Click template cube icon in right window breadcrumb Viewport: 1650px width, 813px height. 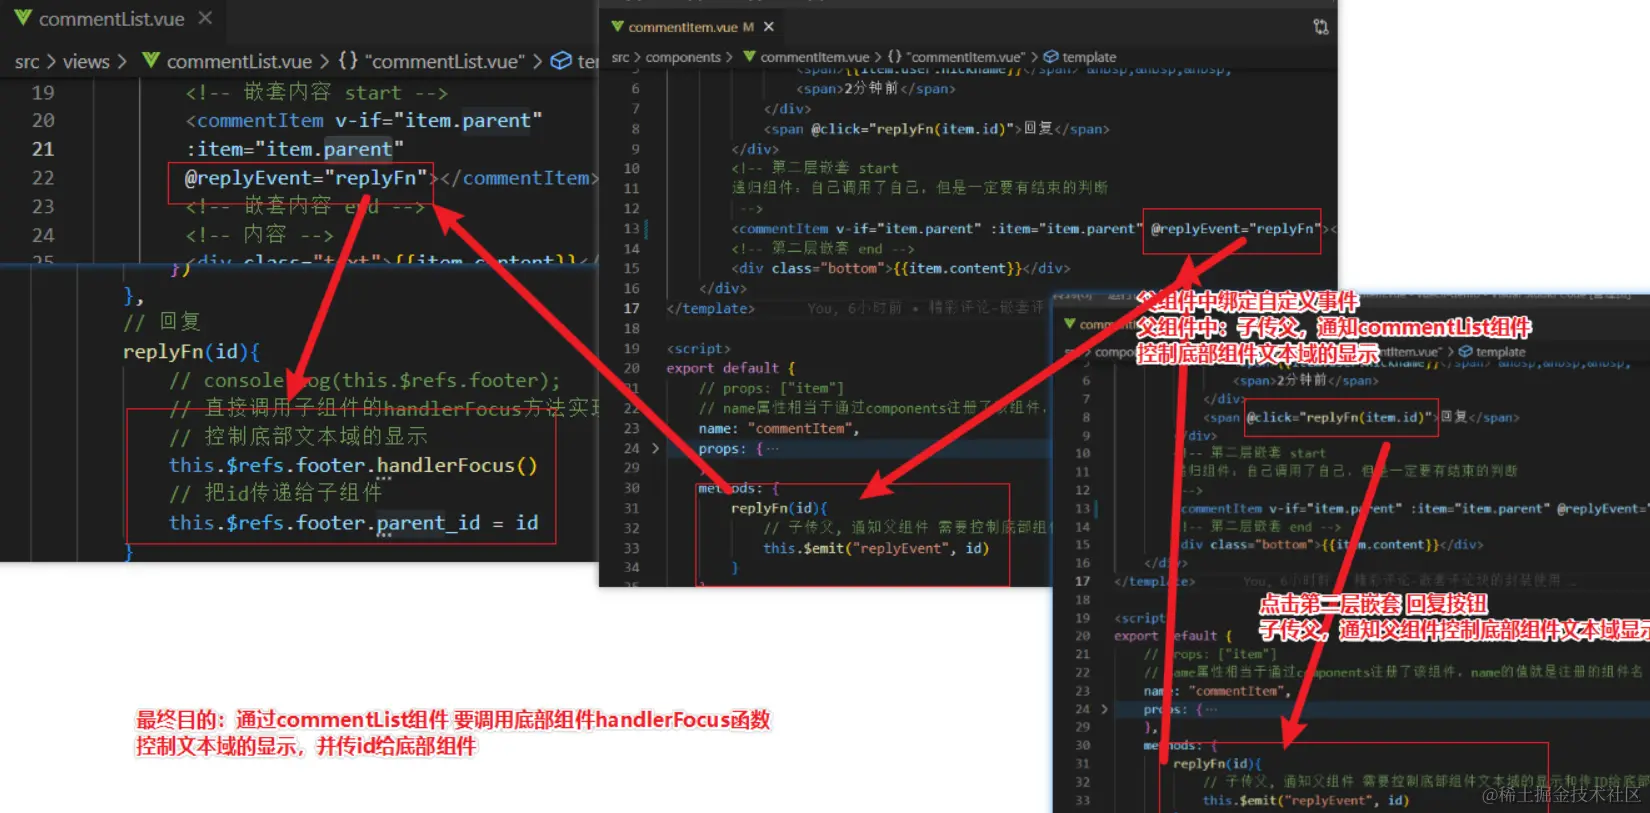[1465, 352]
